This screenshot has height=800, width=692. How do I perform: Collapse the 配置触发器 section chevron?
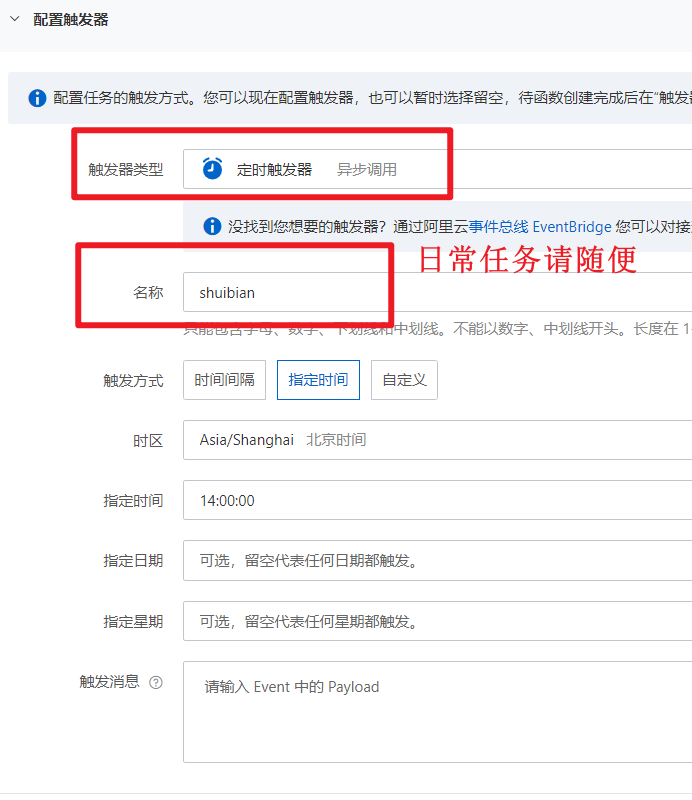tap(15, 19)
